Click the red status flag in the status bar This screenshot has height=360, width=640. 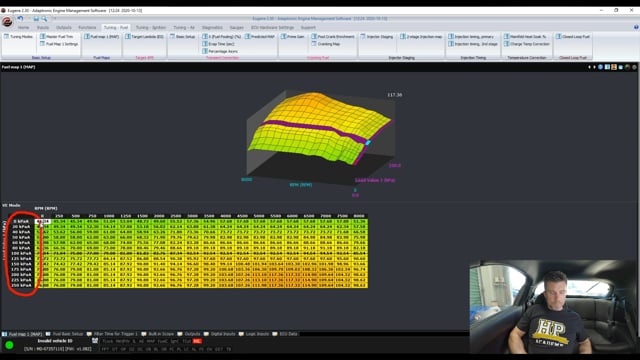coord(197,341)
